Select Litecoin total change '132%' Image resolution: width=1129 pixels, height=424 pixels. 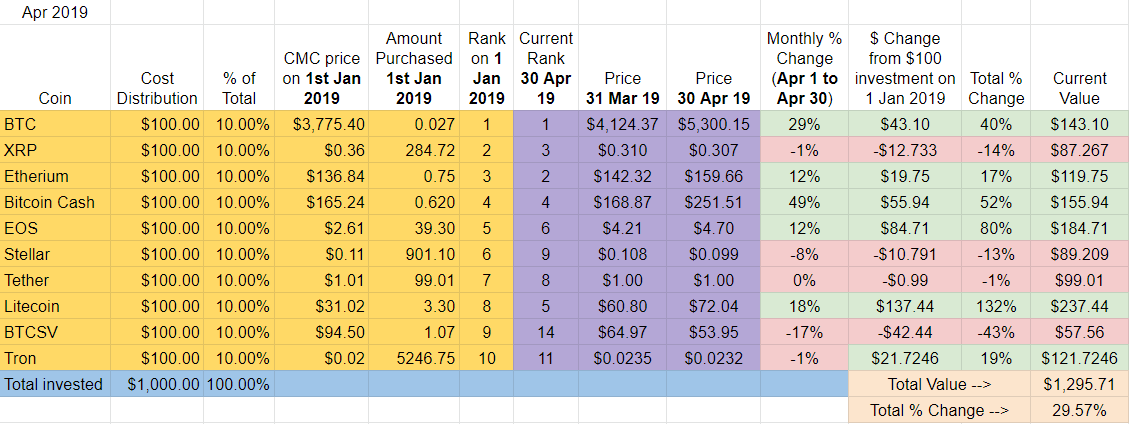(x=997, y=306)
